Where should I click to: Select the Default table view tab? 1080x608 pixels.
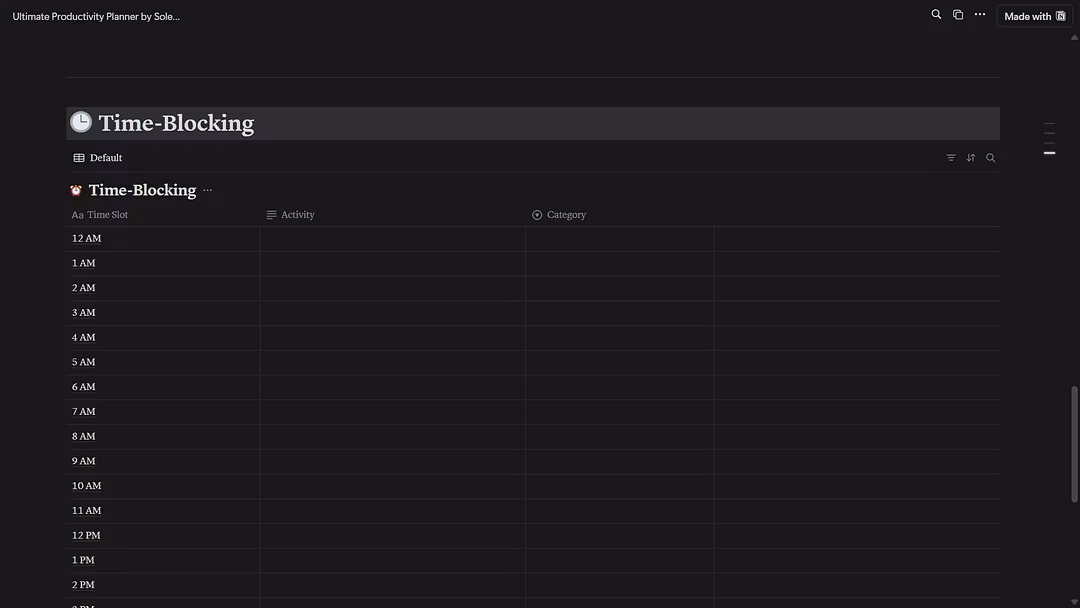[98, 158]
